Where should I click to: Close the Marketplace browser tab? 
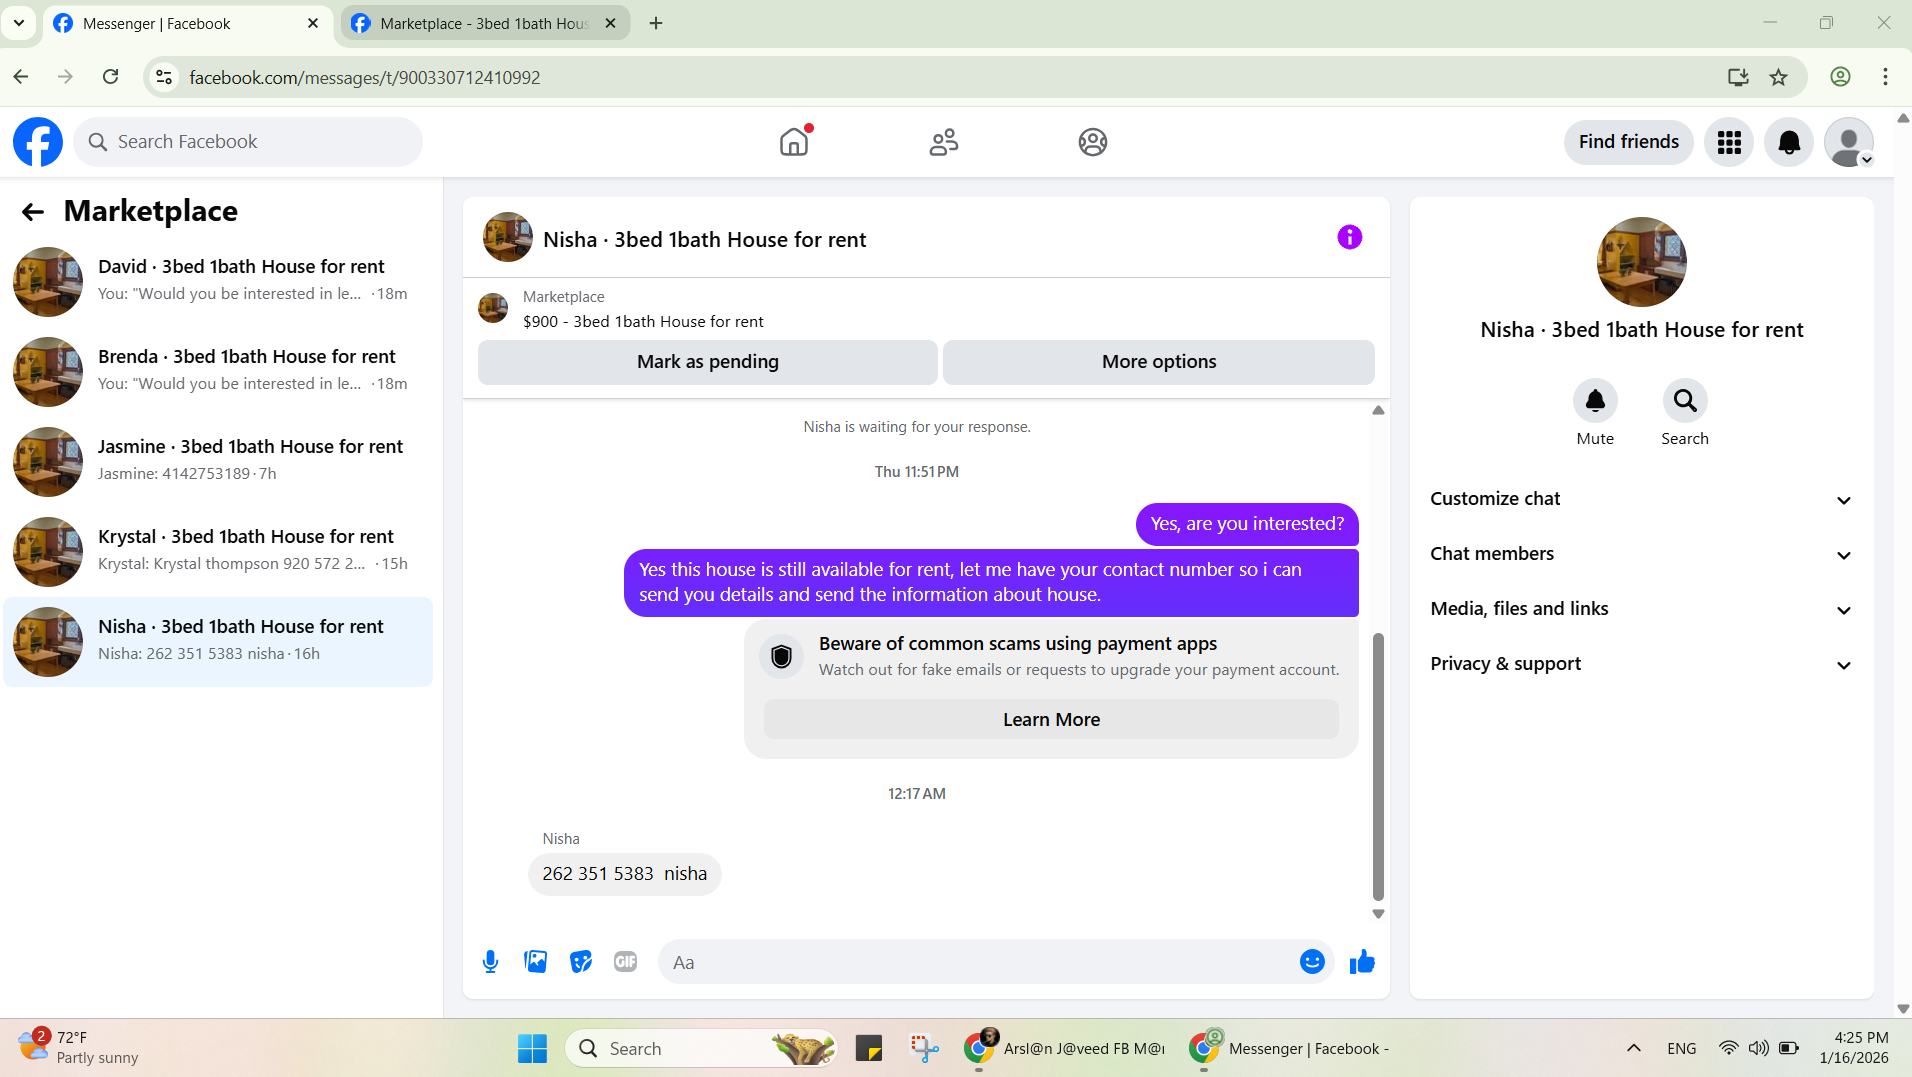pos(610,23)
